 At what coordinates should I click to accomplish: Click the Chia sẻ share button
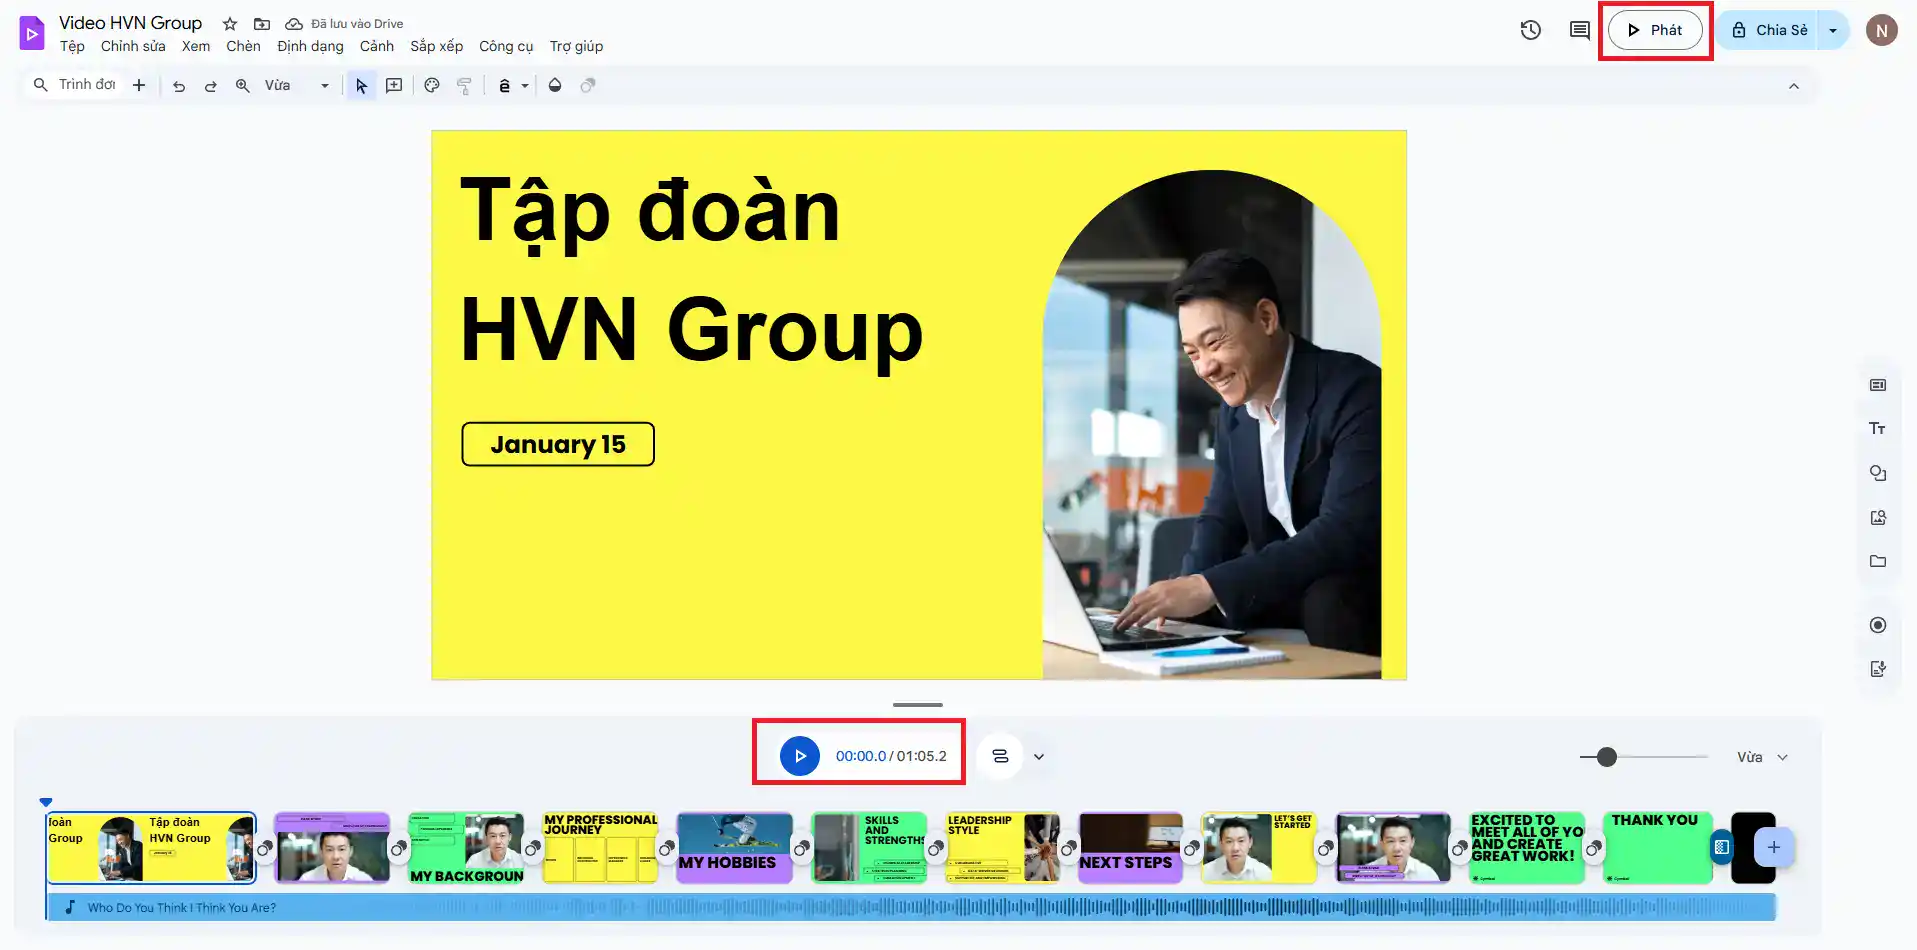tap(1769, 30)
